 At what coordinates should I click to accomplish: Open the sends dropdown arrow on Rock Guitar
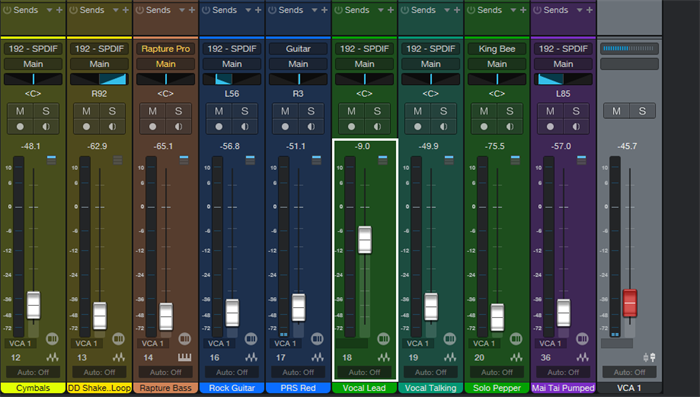point(248,10)
